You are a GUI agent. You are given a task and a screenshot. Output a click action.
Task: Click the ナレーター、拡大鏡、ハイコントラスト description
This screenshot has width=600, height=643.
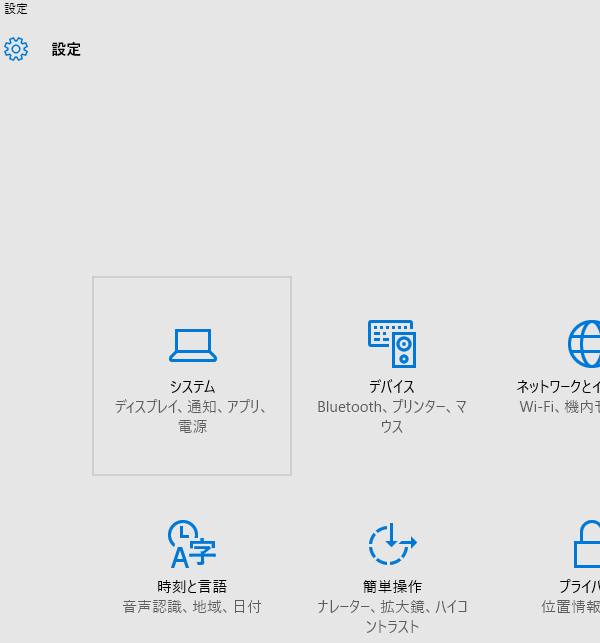pos(391,616)
